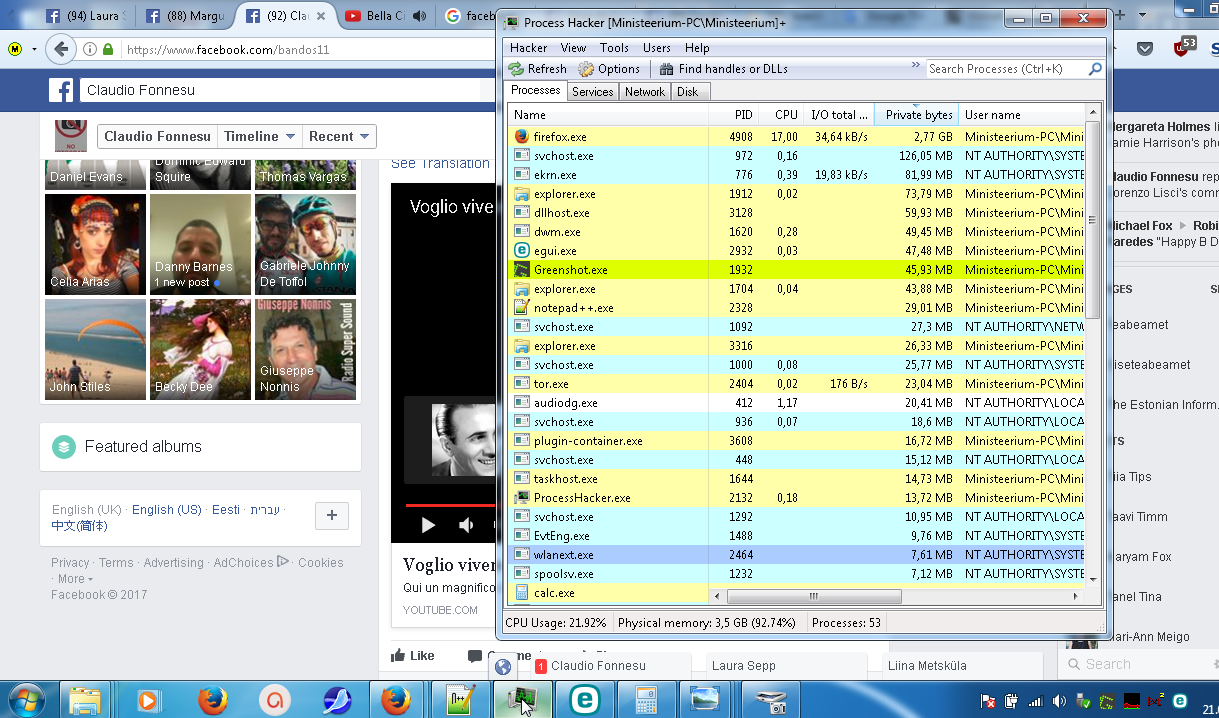Open the View menu
This screenshot has height=718, width=1219.
tap(574, 48)
